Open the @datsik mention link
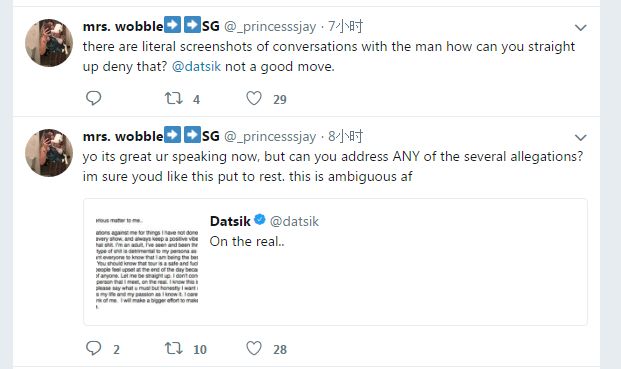 196,67
